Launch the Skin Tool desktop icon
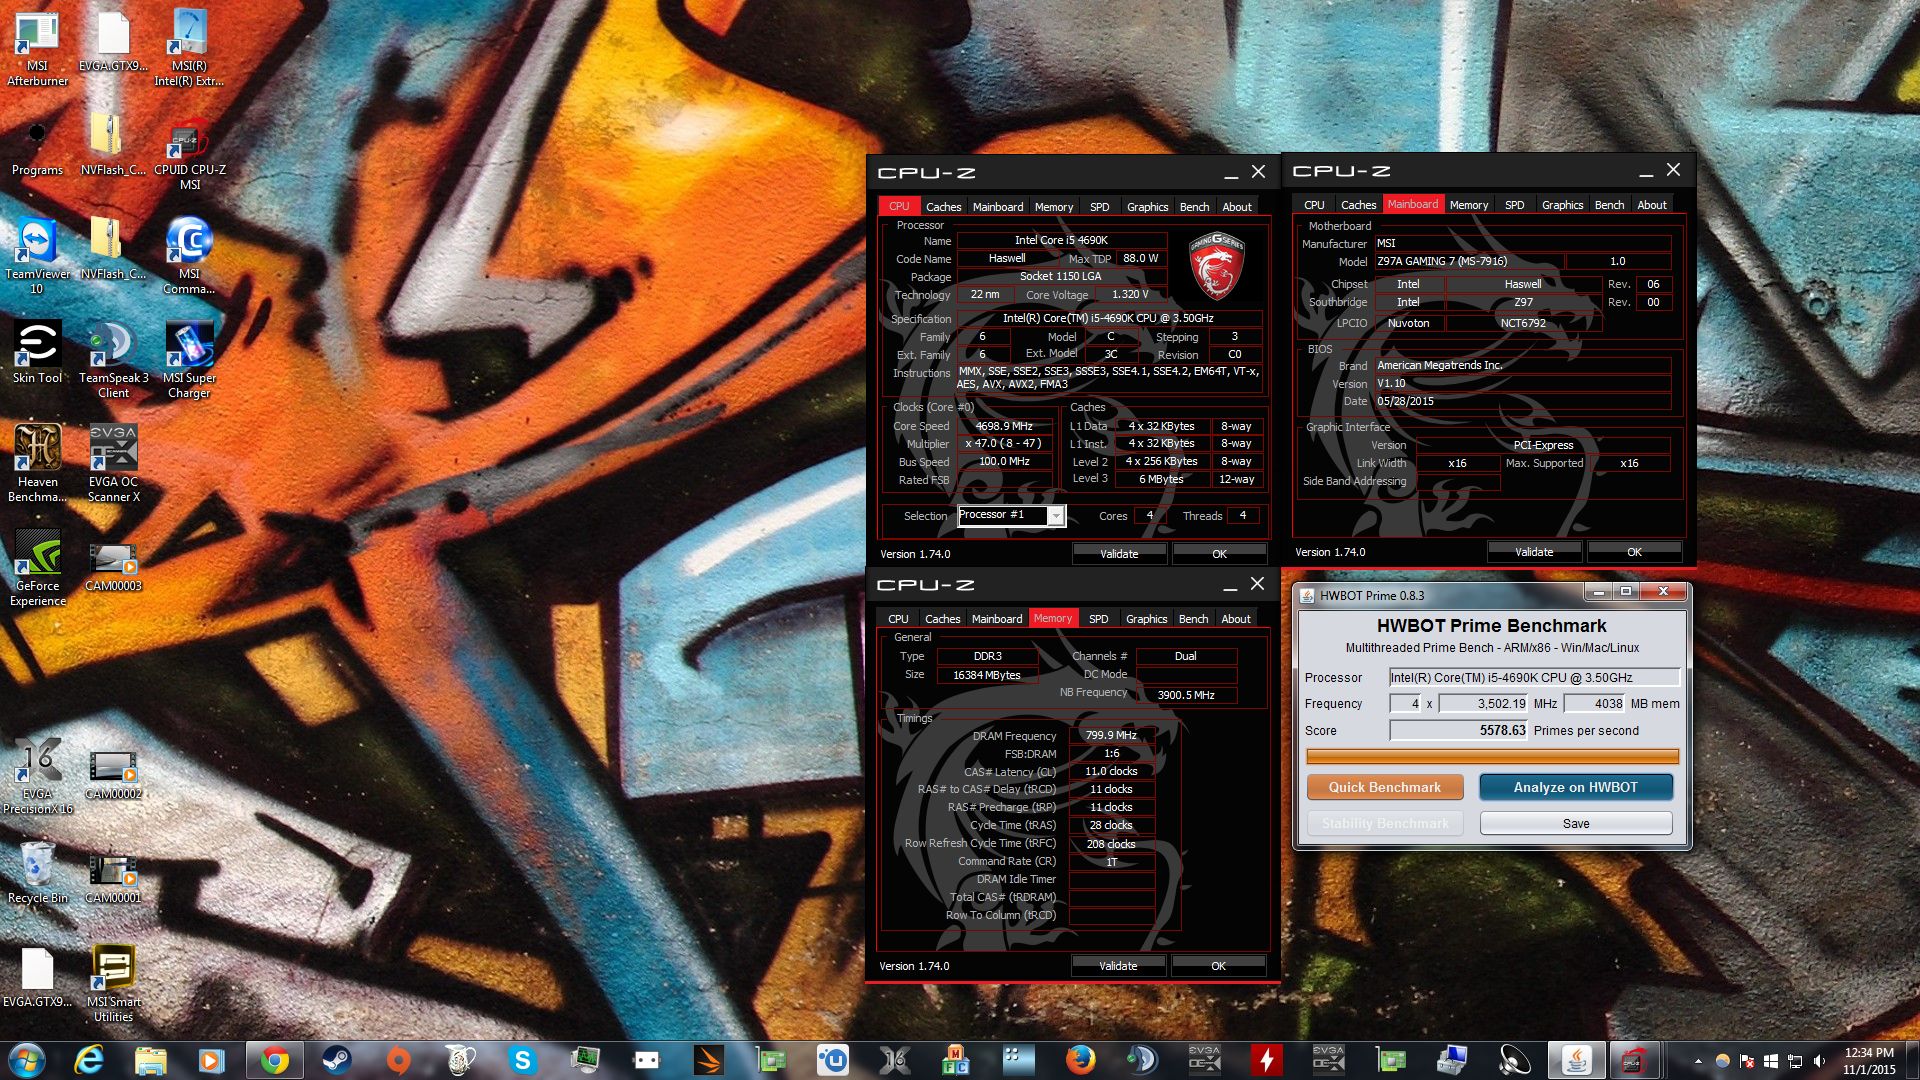Image resolution: width=1920 pixels, height=1080 pixels. pos(37,354)
